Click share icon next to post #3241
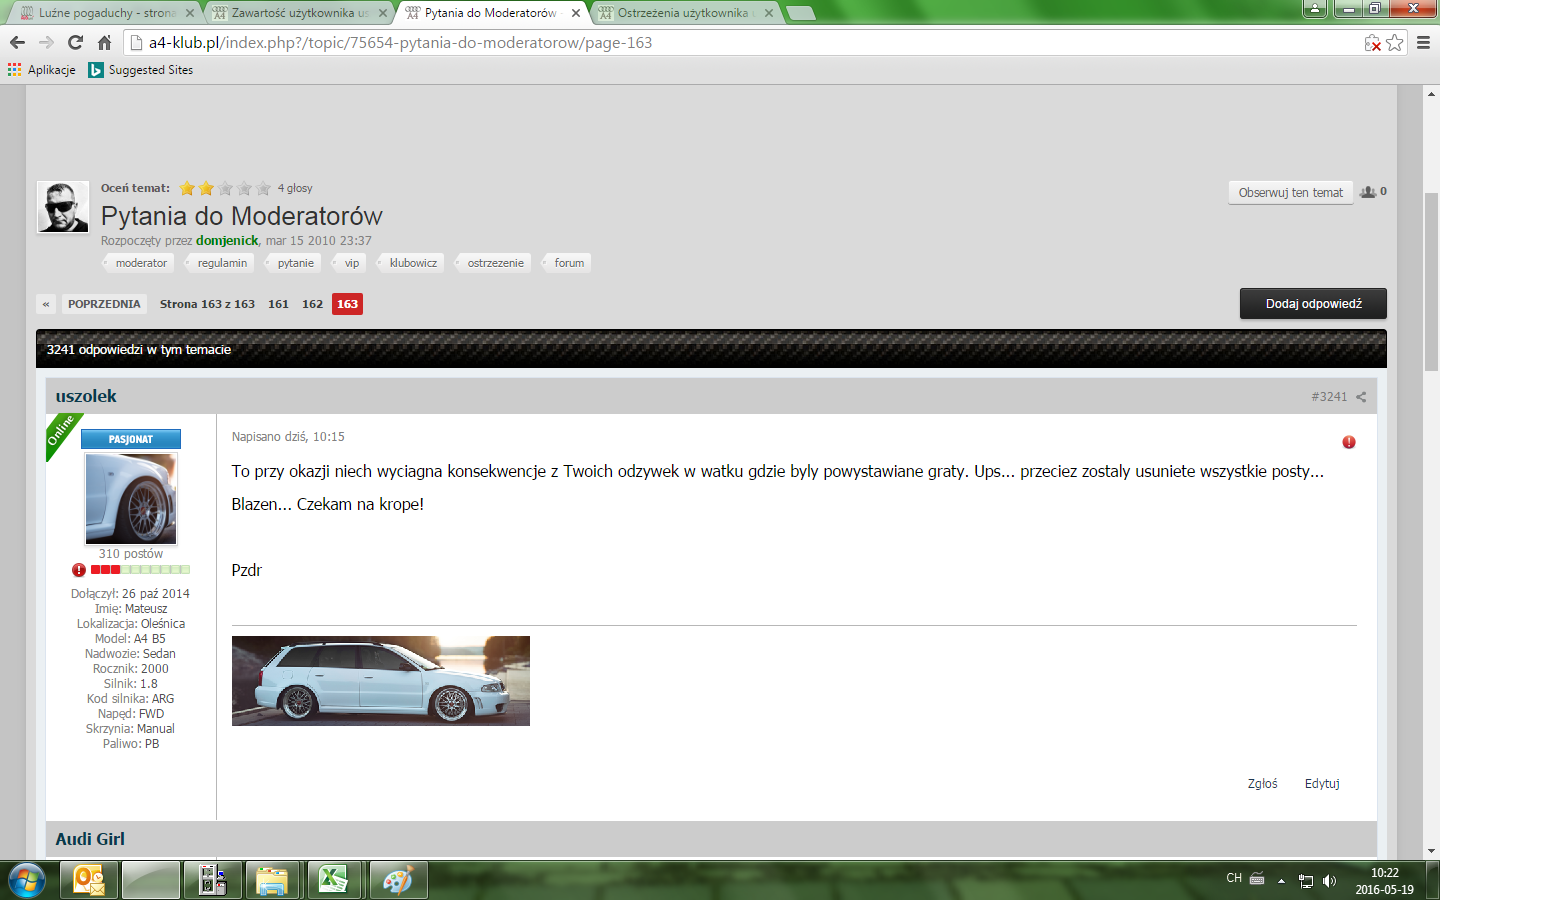Image resolution: width=1562 pixels, height=900 pixels. (1361, 397)
